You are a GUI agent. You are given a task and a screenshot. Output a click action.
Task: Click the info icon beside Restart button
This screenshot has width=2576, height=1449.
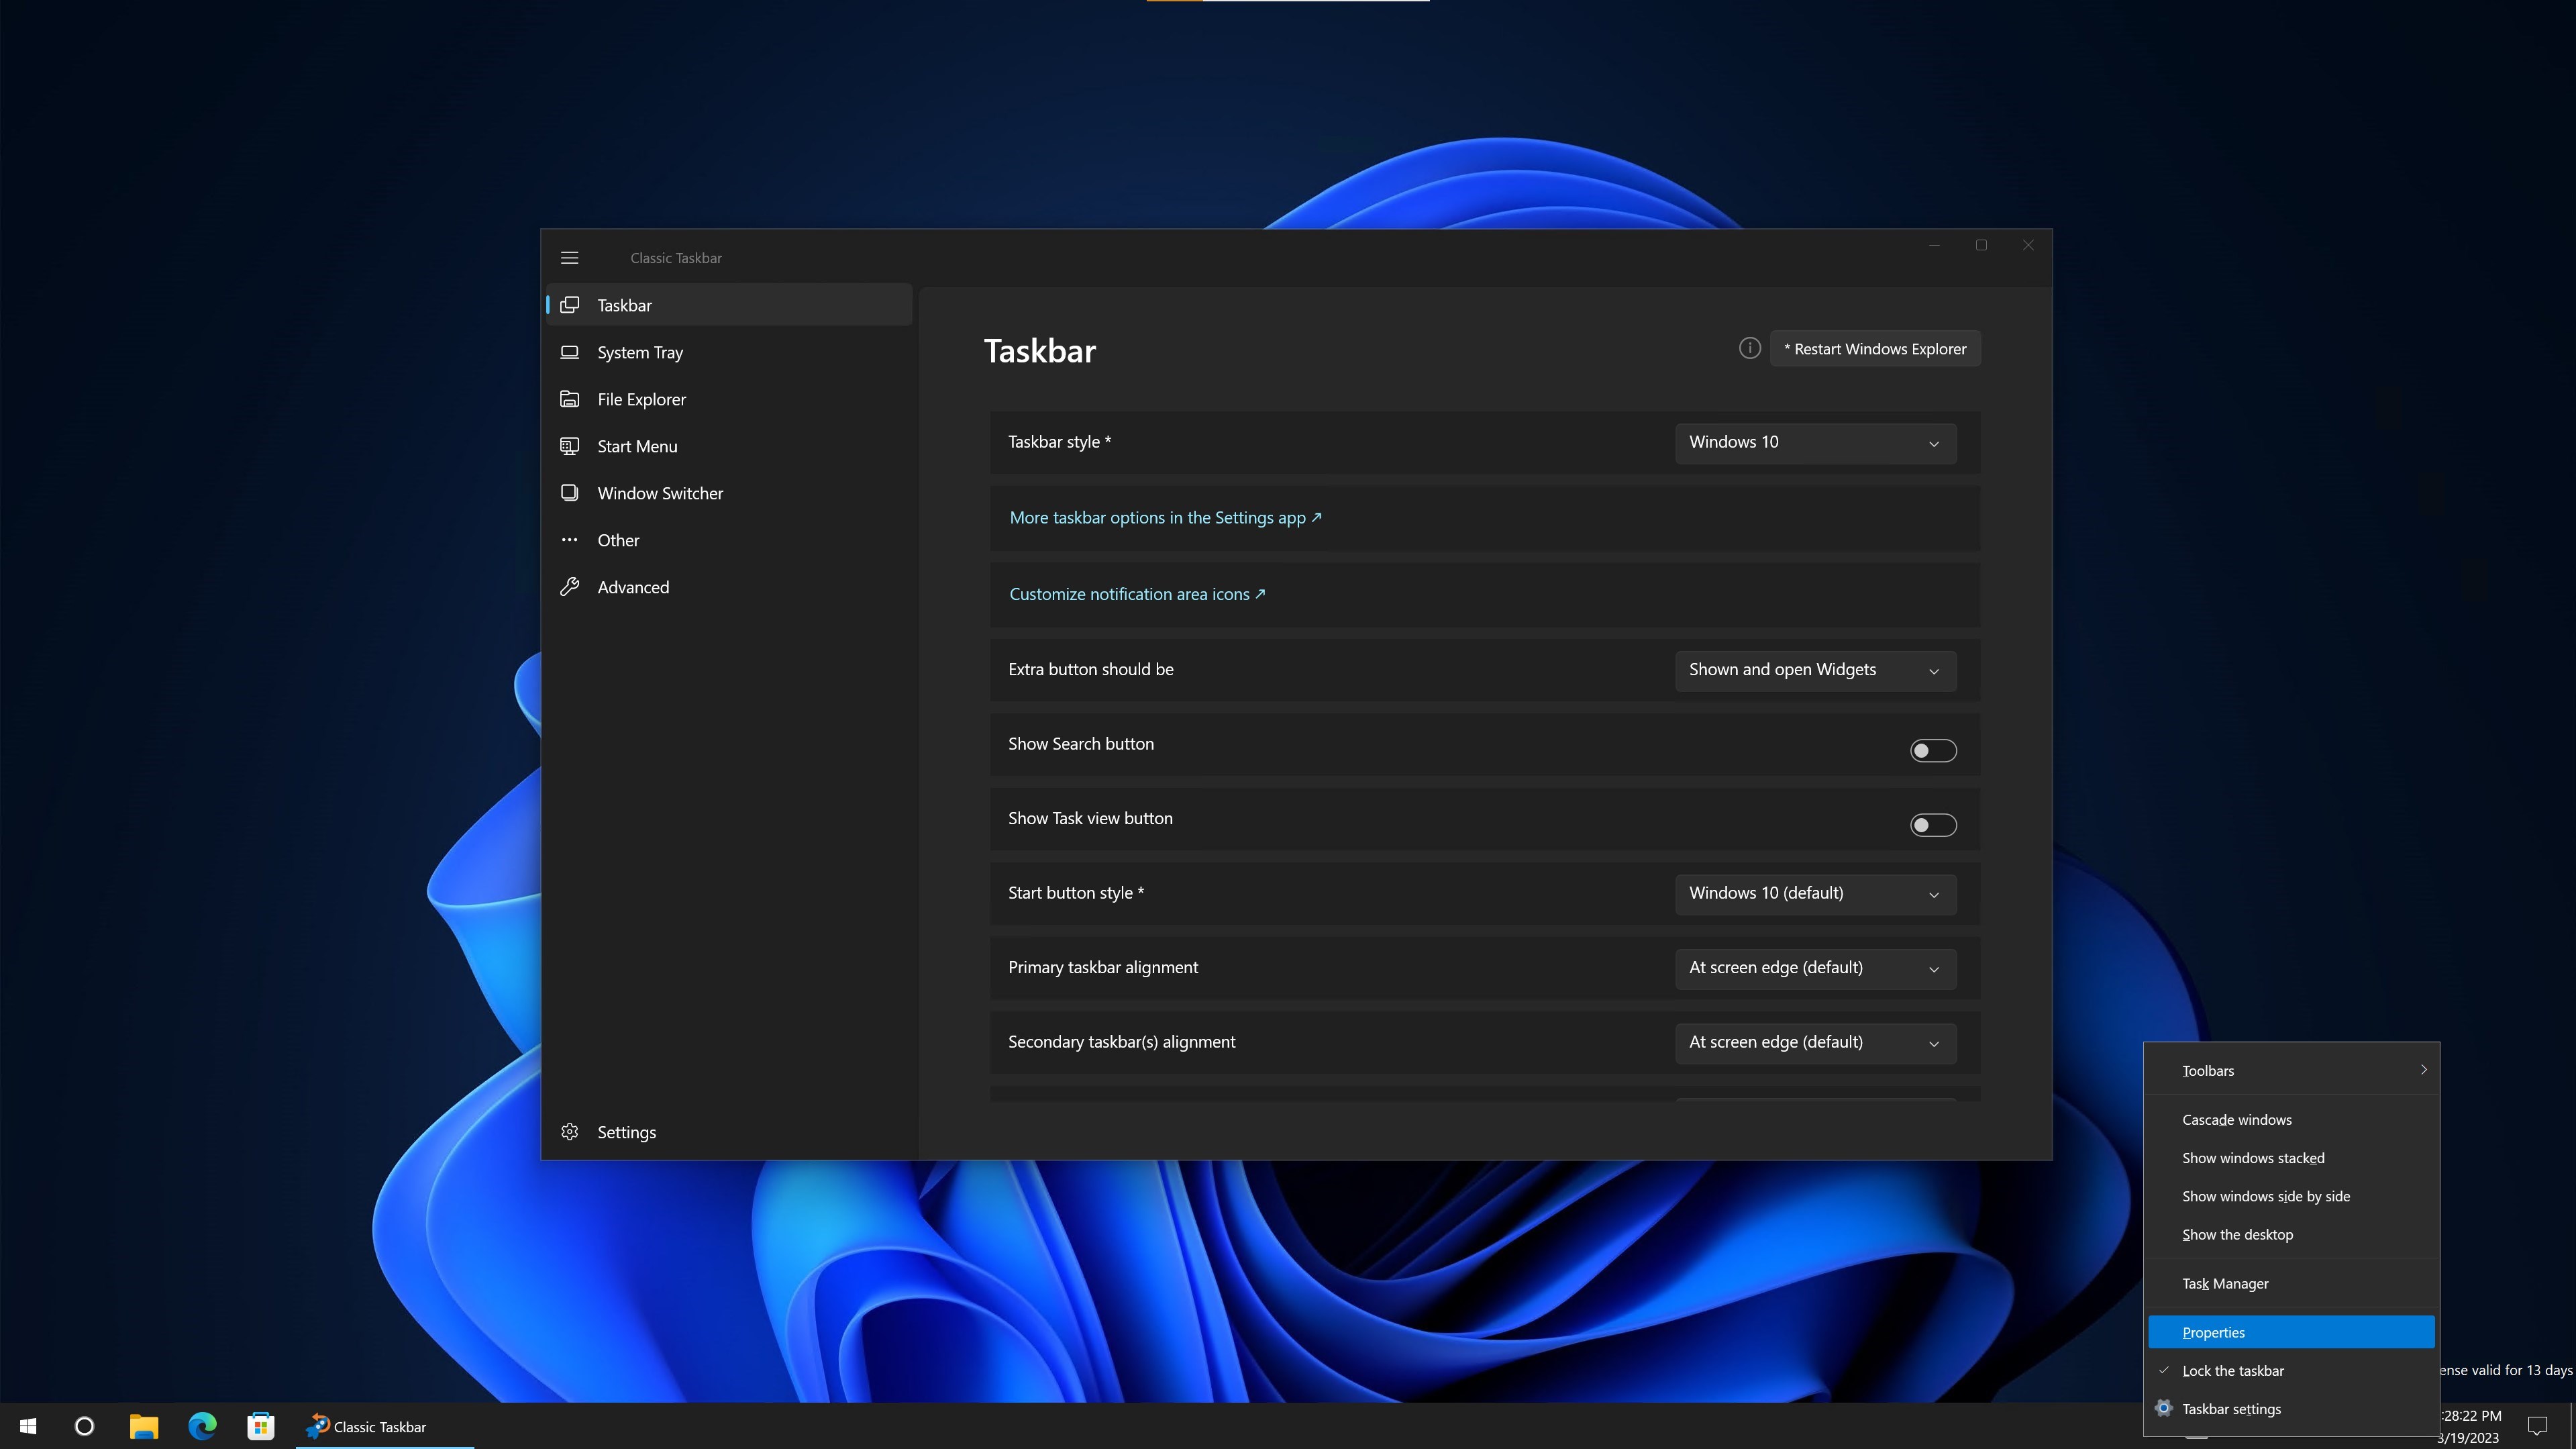click(x=1749, y=348)
